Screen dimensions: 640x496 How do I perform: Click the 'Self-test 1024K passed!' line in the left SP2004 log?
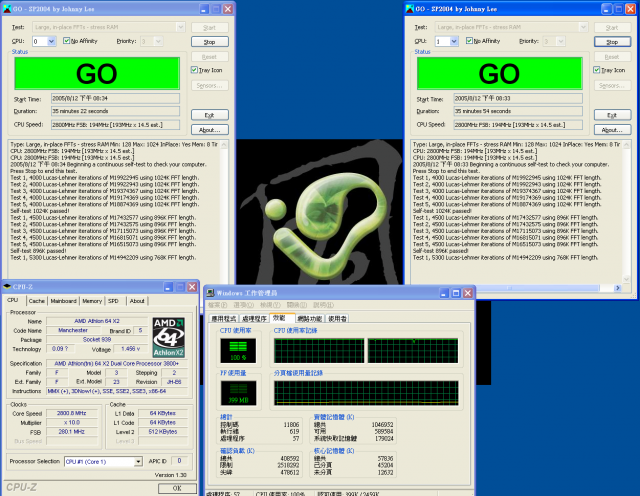40,211
